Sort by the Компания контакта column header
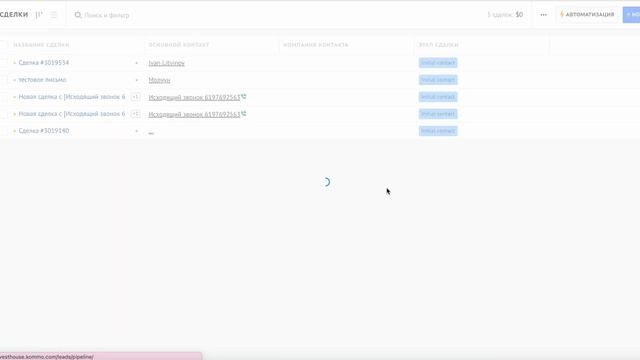 [316, 45]
